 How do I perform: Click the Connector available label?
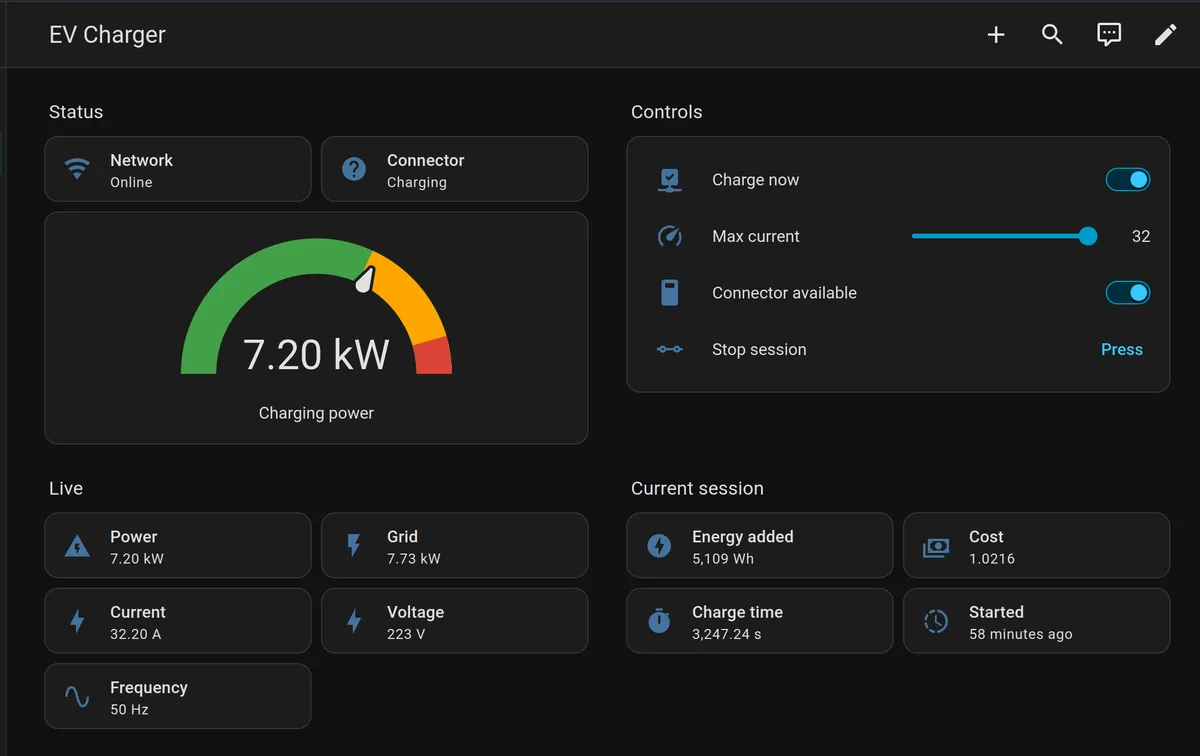(784, 293)
